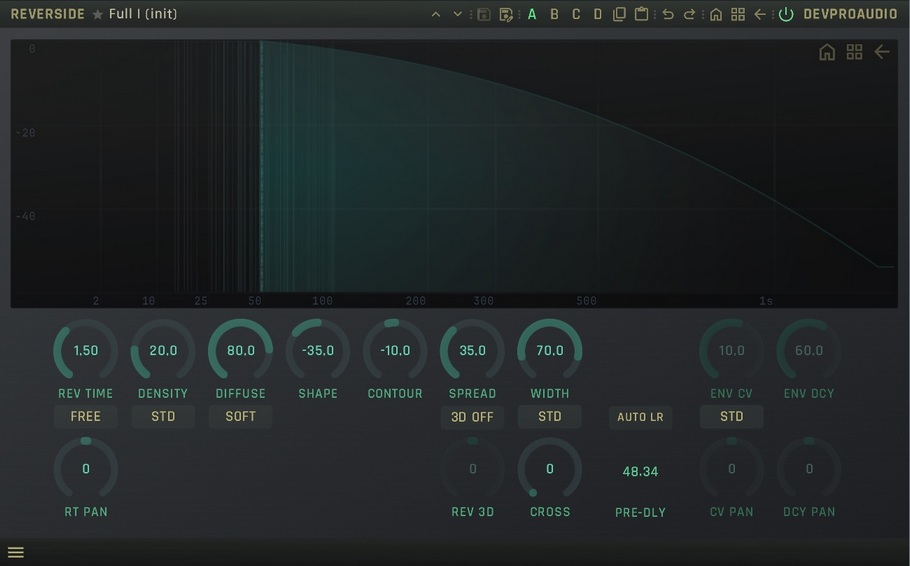Screen dimensions: 910x566
Task: Select previous preset with up chevron
Action: pyautogui.click(x=436, y=14)
